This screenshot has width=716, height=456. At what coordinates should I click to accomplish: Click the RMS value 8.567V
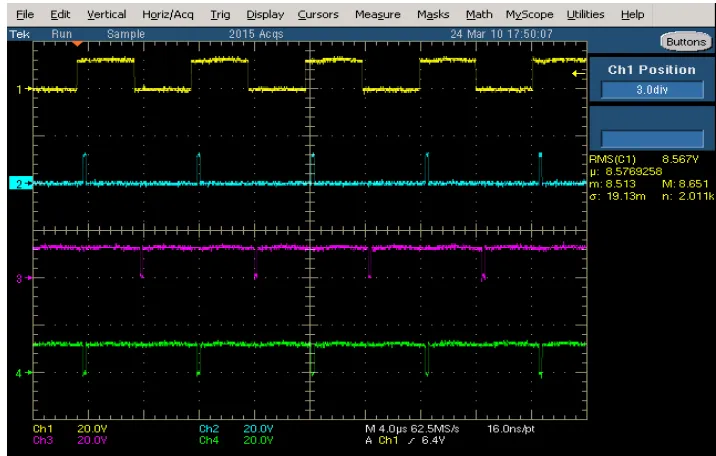click(x=680, y=159)
